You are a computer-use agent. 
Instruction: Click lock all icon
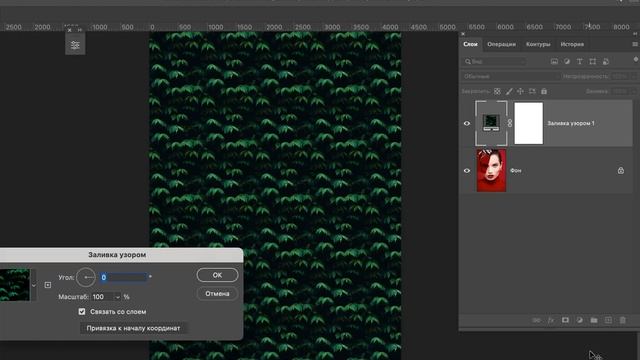(544, 91)
